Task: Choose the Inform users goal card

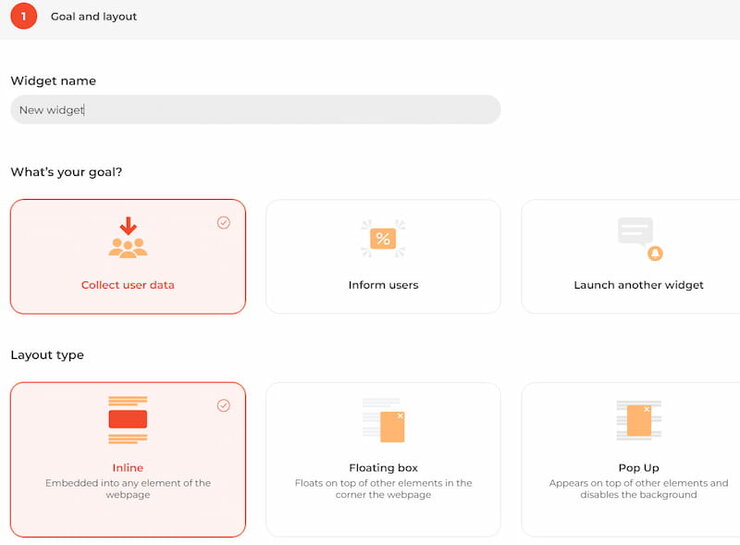Action: [x=383, y=257]
